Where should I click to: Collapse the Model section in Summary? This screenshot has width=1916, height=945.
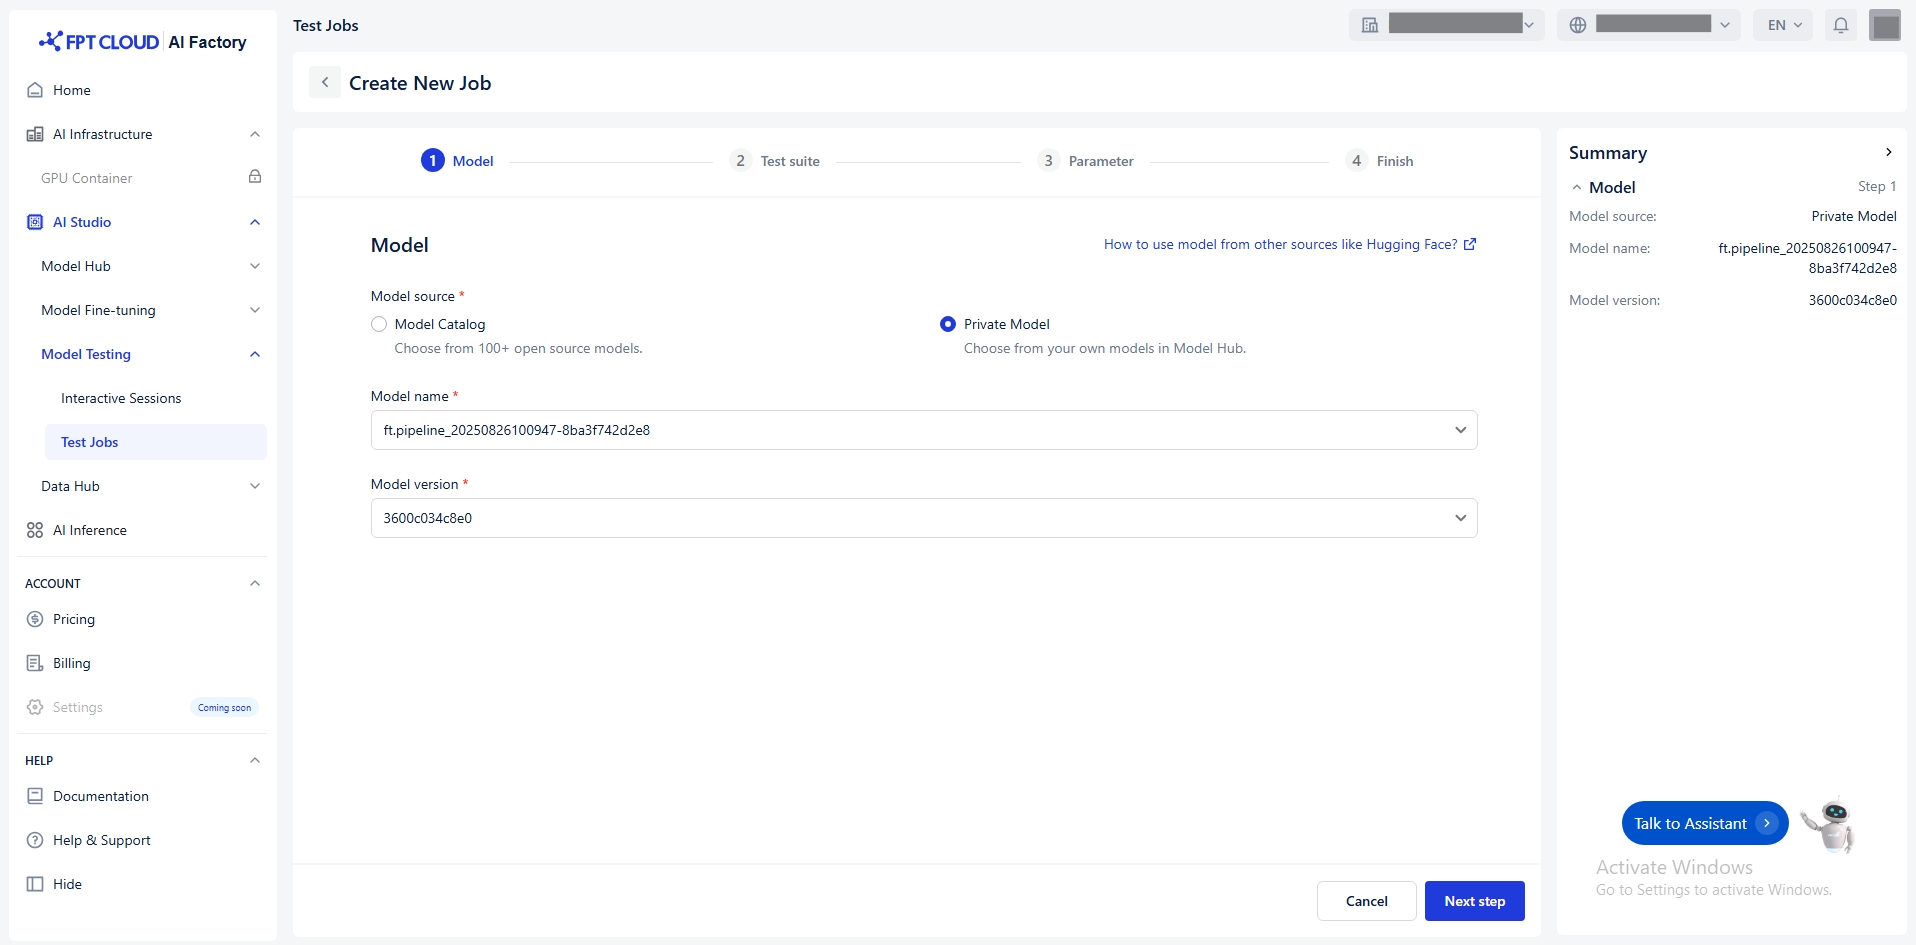pos(1577,187)
